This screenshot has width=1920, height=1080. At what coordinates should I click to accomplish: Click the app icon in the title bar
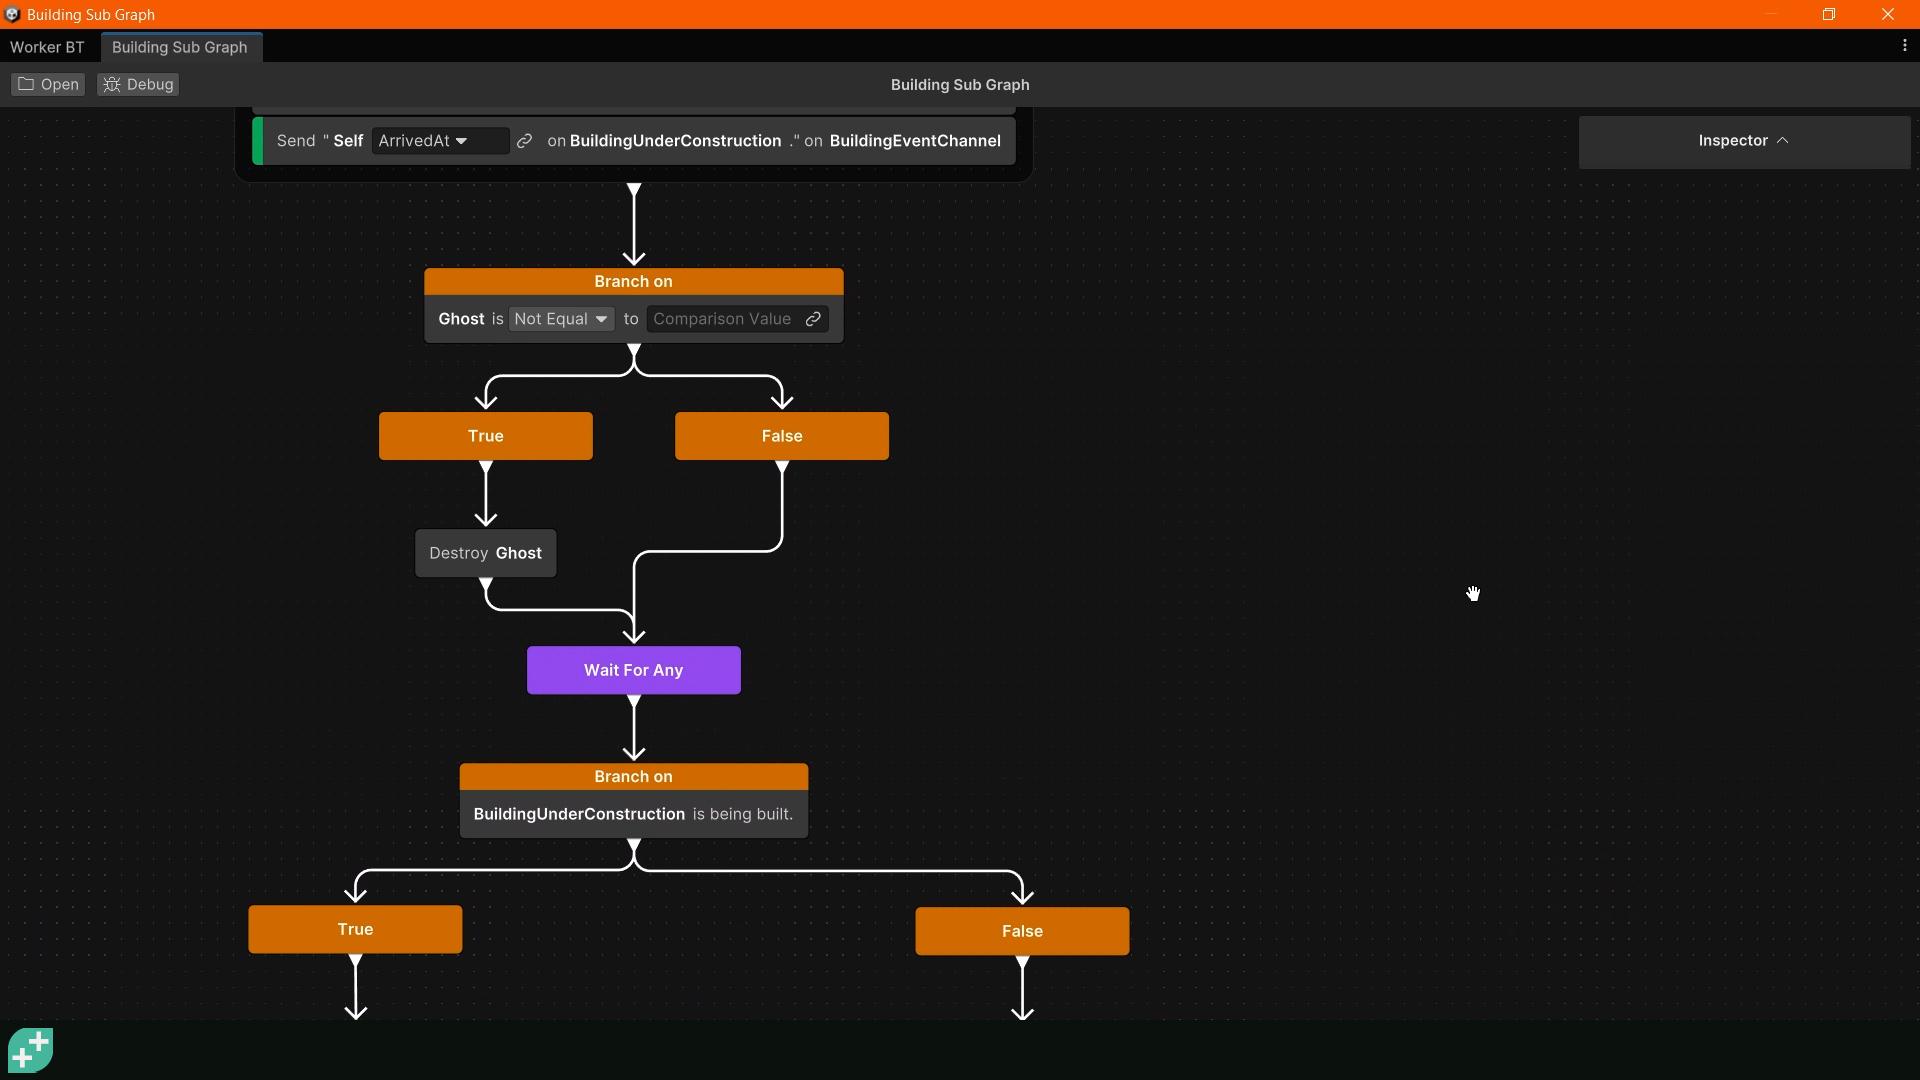(x=12, y=14)
